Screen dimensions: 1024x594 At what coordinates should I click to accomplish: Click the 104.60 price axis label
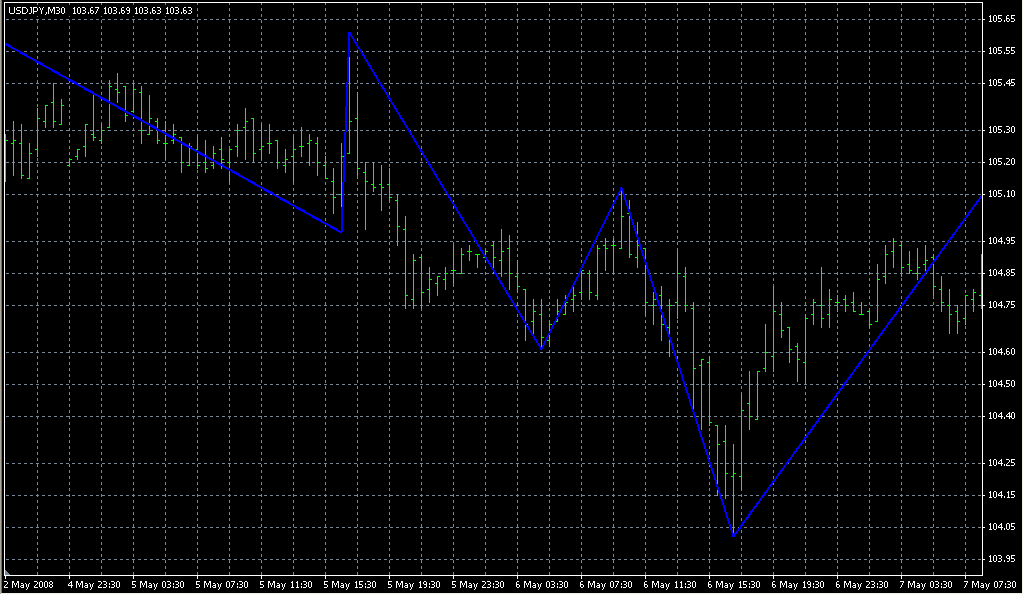point(1001,352)
